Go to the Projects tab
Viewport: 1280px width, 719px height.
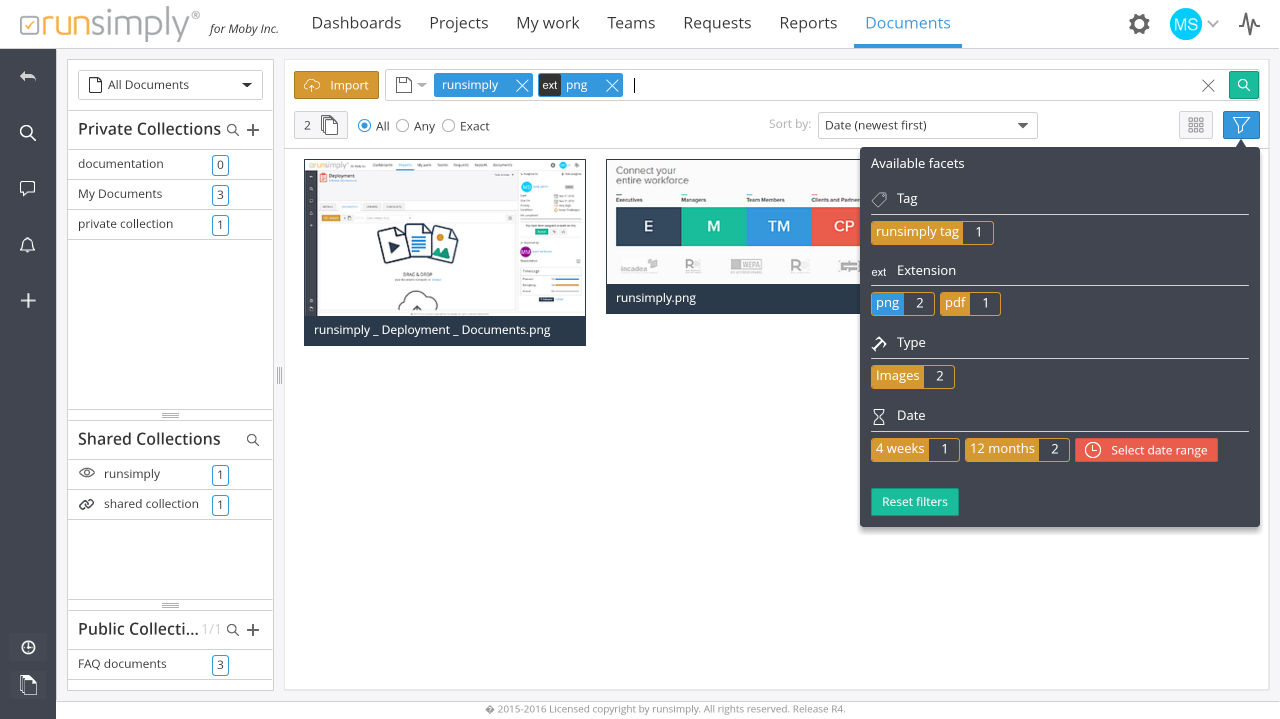459,23
